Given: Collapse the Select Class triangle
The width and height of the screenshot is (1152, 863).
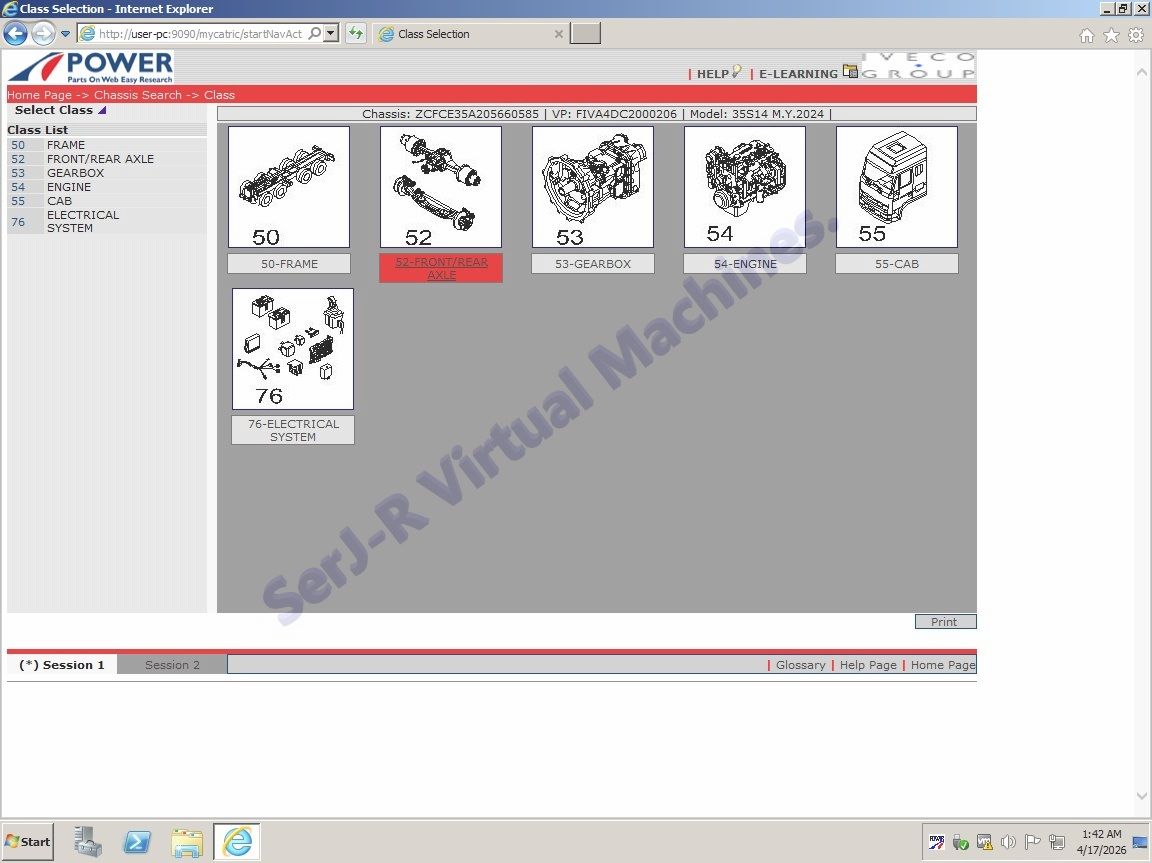Looking at the screenshot, I should (x=102, y=111).
